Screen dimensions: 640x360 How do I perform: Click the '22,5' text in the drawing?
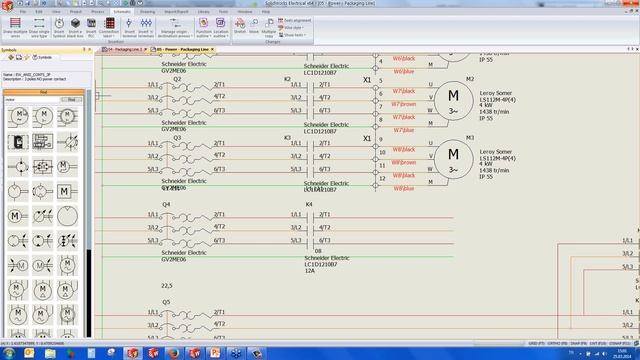point(167,286)
